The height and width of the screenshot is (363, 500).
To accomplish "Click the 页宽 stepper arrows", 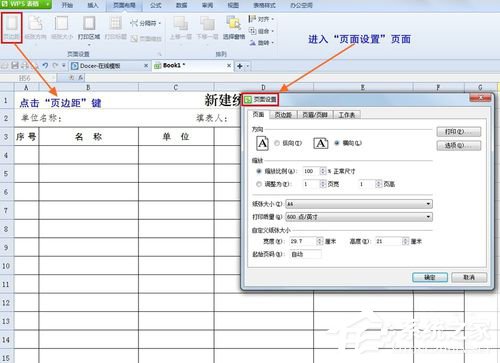I will [x=322, y=184].
